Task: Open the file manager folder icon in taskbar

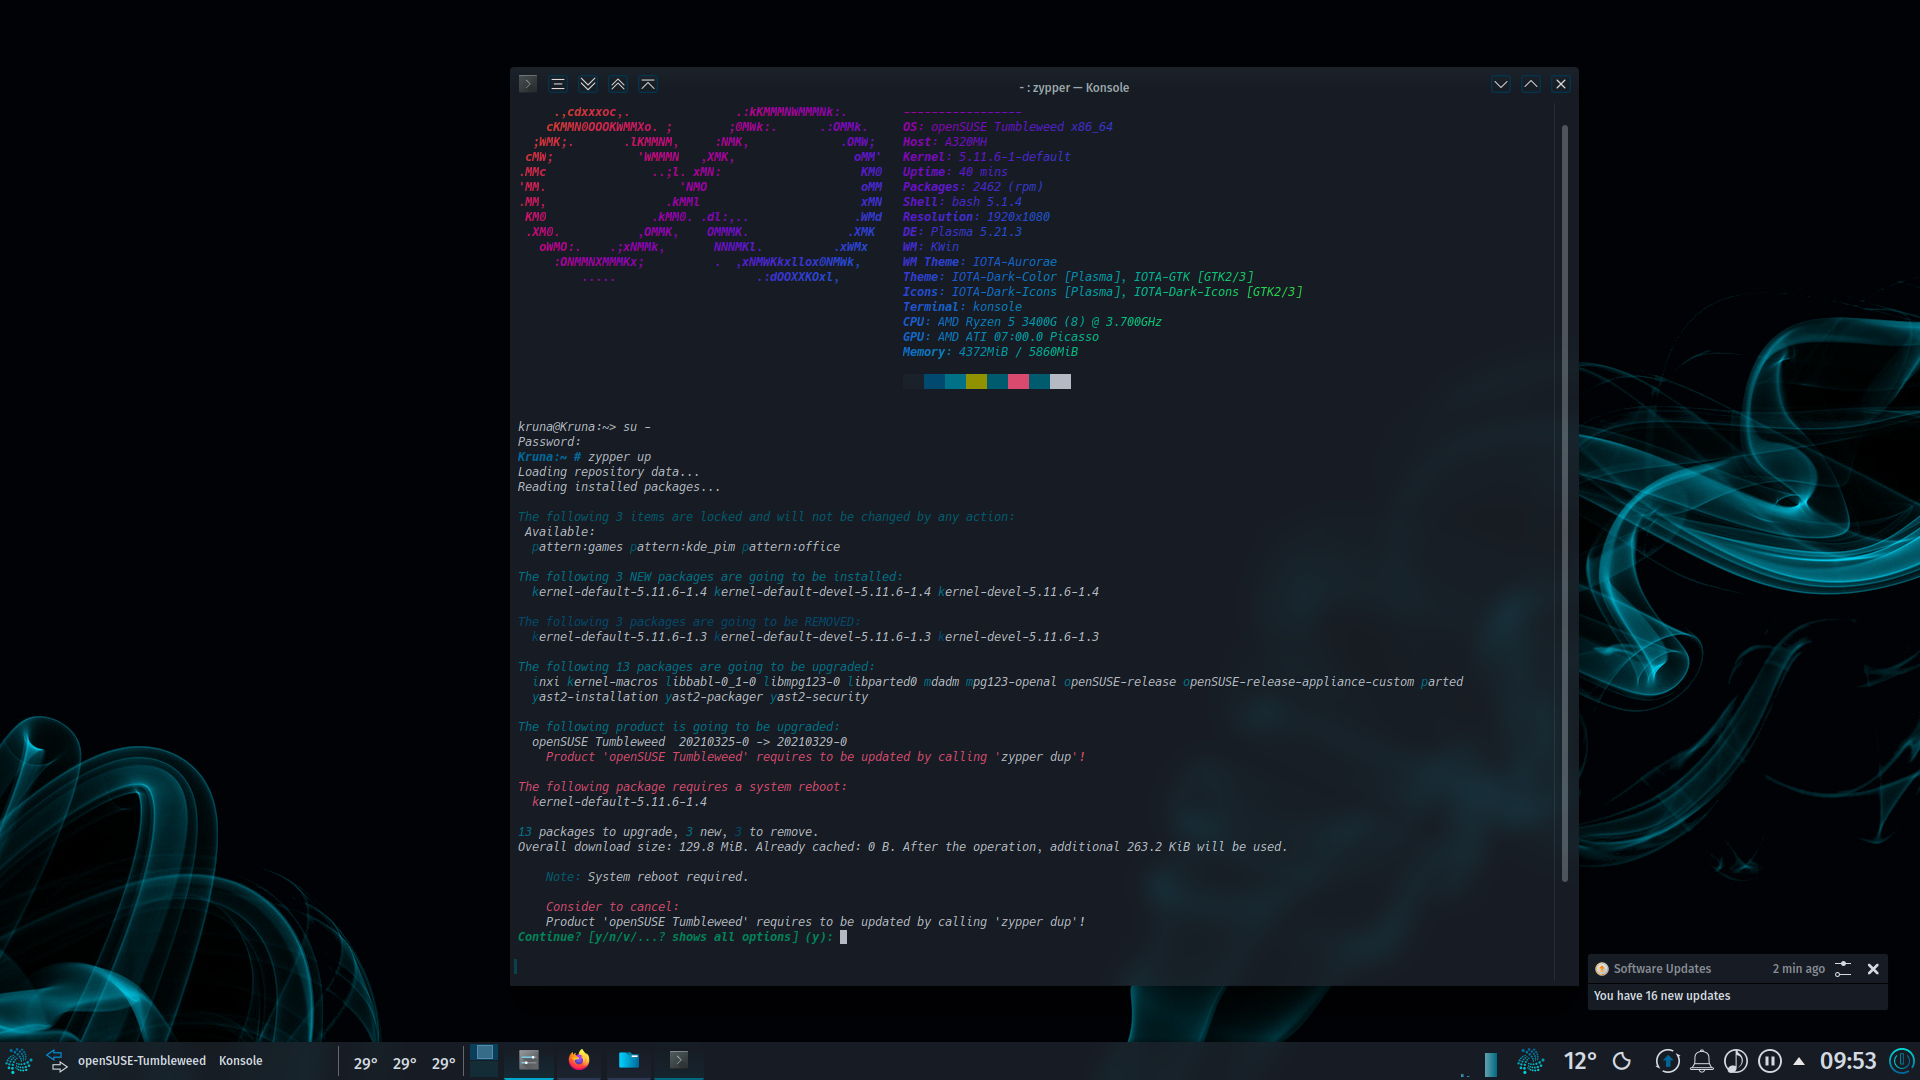Action: pos(629,1060)
